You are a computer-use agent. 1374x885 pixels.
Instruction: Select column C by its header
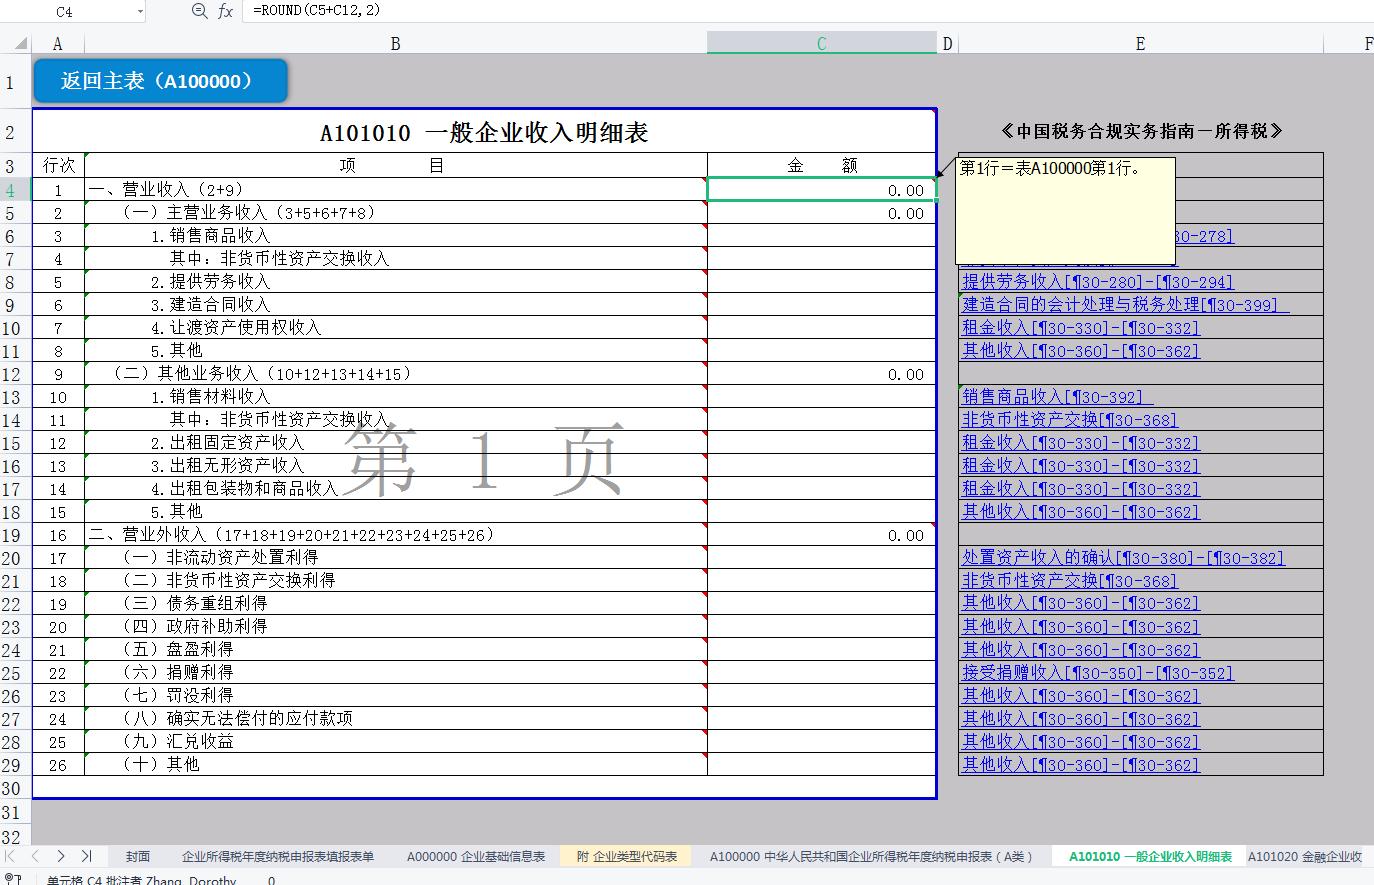pyautogui.click(x=821, y=43)
